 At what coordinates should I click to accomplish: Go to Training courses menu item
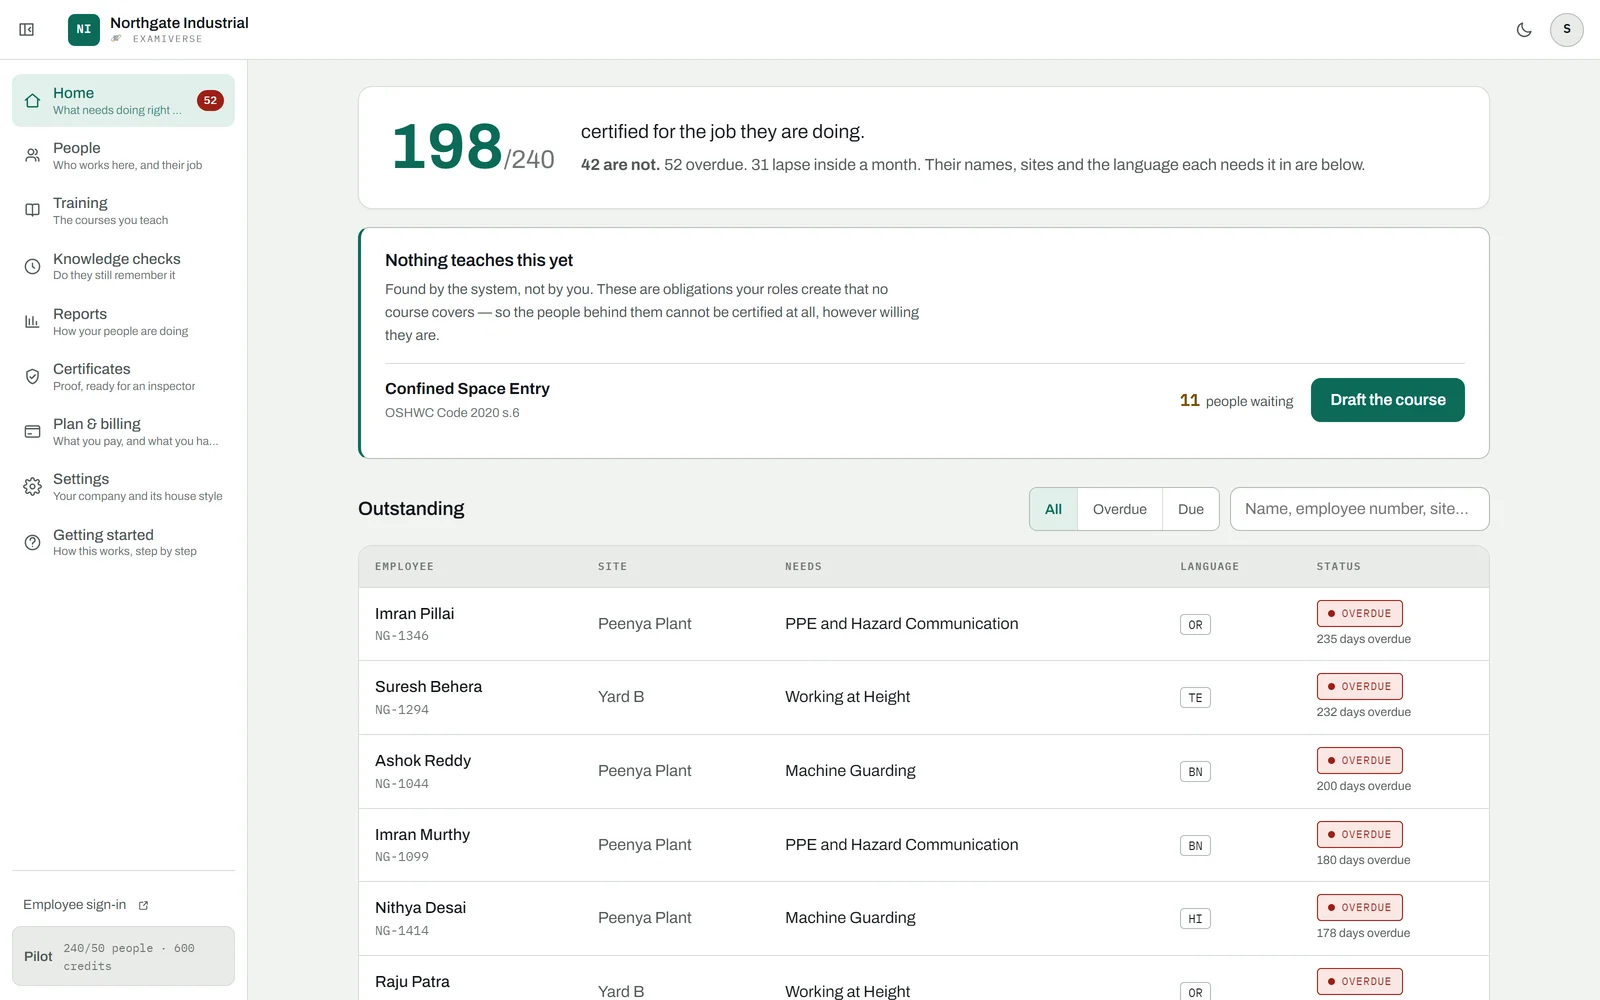click(x=123, y=211)
